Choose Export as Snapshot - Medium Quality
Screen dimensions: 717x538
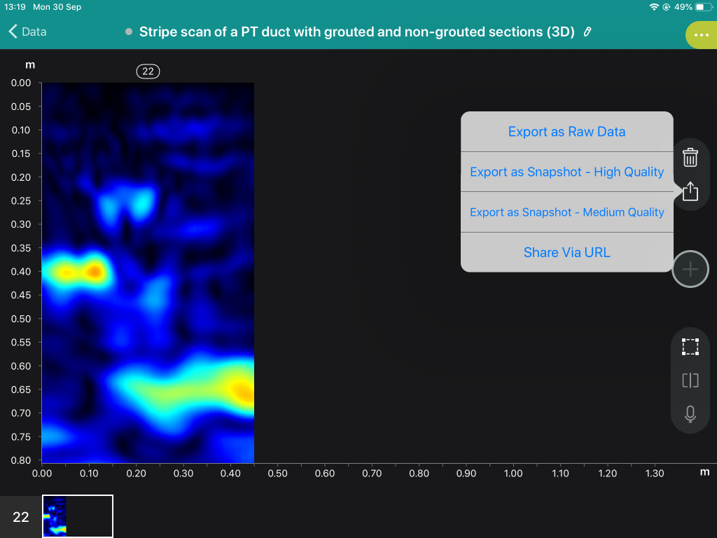(567, 212)
